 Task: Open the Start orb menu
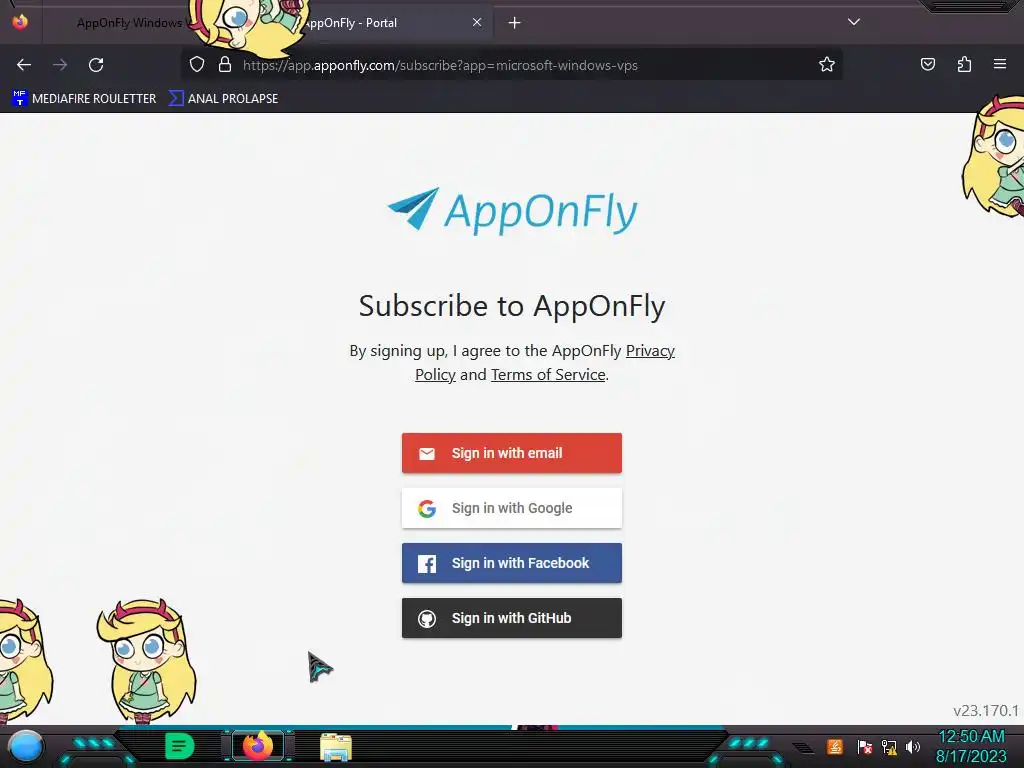(x=26, y=746)
